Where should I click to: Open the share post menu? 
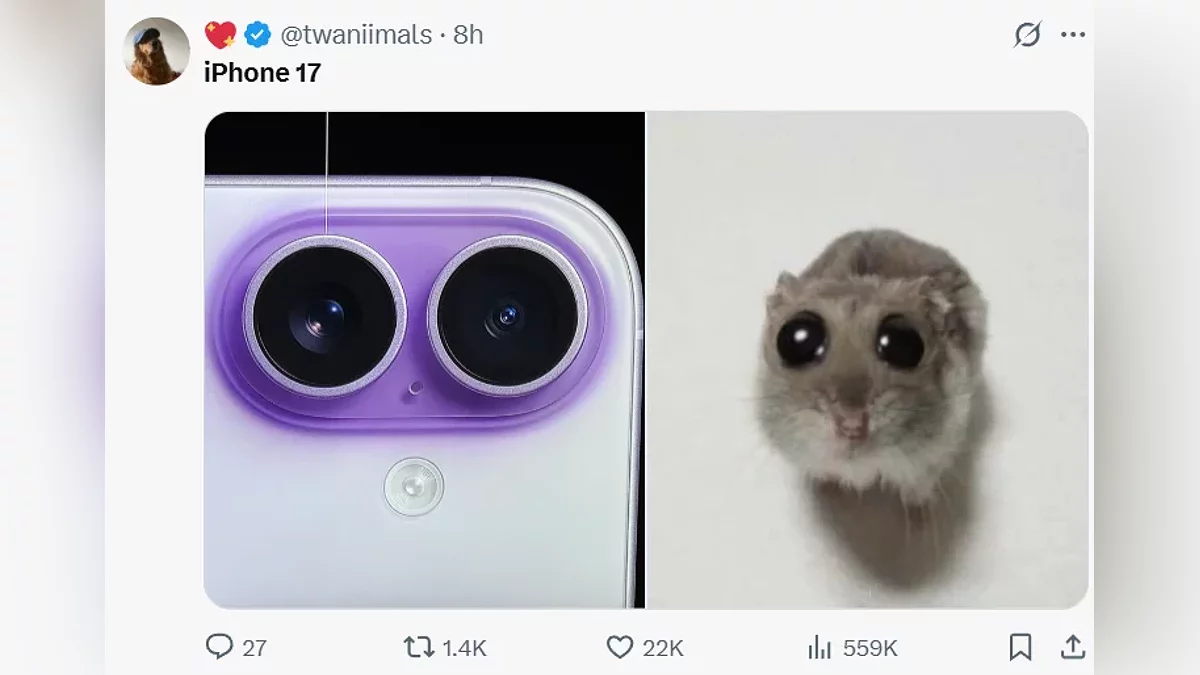click(x=1073, y=647)
